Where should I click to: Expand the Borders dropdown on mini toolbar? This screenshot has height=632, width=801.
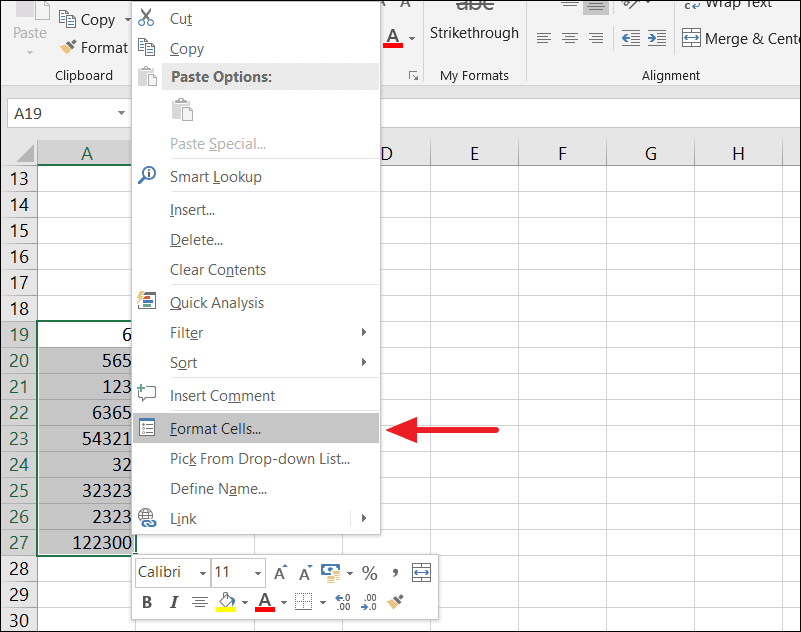pos(321,601)
